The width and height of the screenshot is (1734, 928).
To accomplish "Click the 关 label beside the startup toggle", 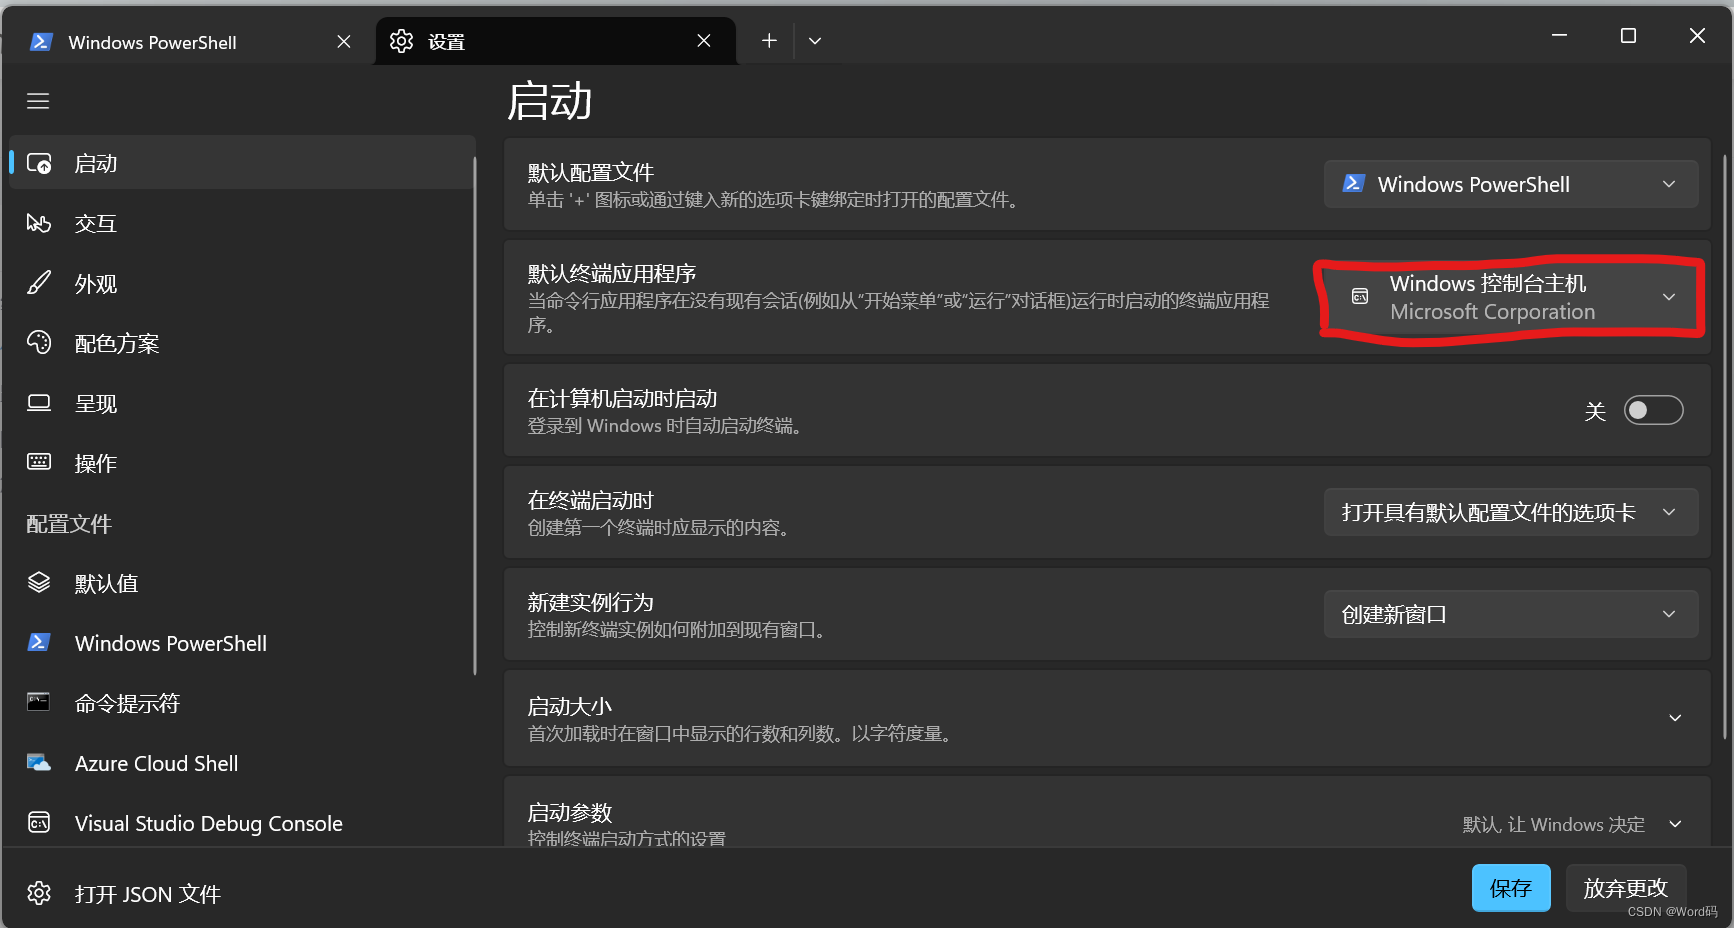I will click(1595, 411).
